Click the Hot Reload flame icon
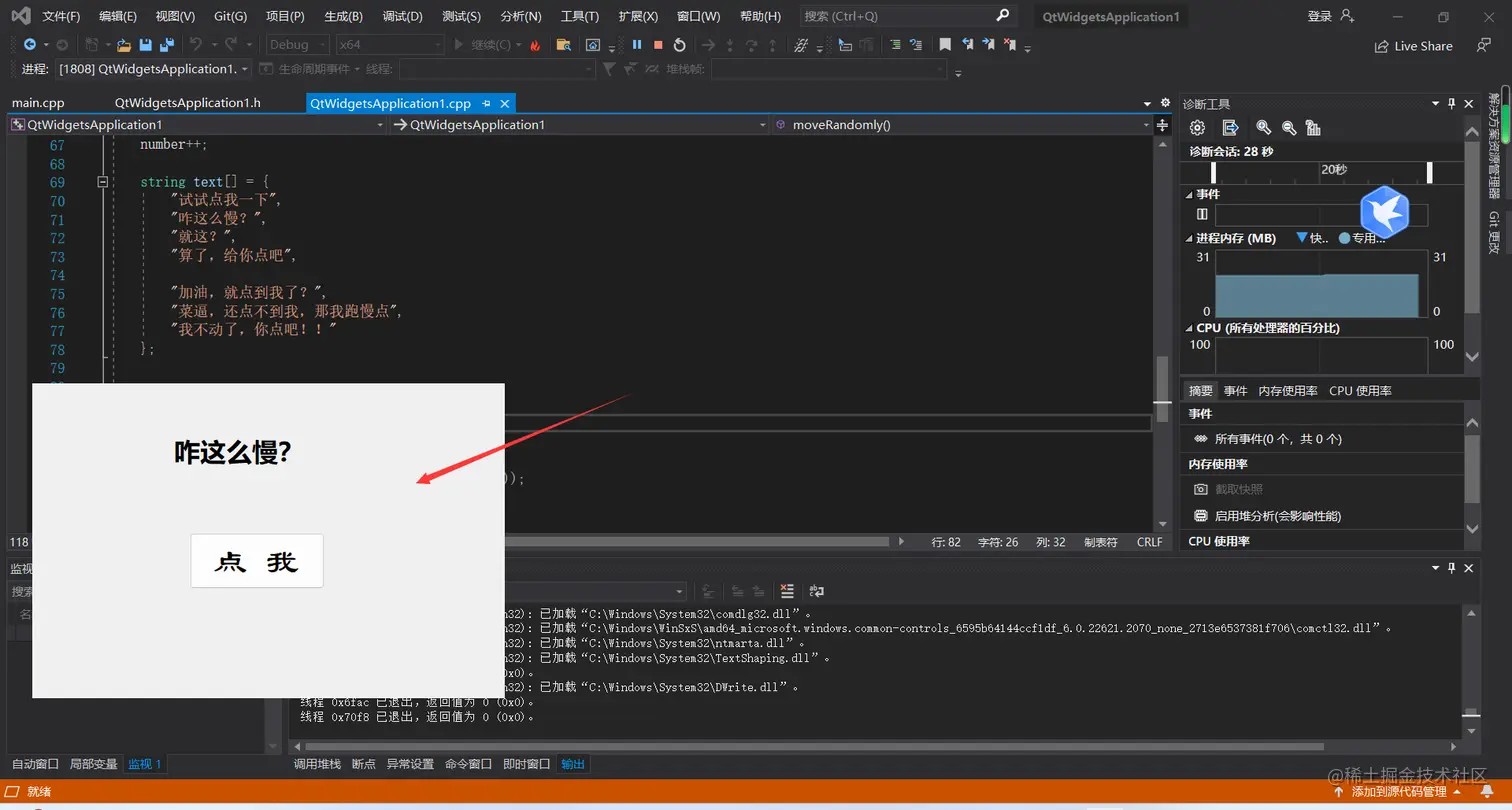Image resolution: width=1512 pixels, height=810 pixels. [x=535, y=45]
